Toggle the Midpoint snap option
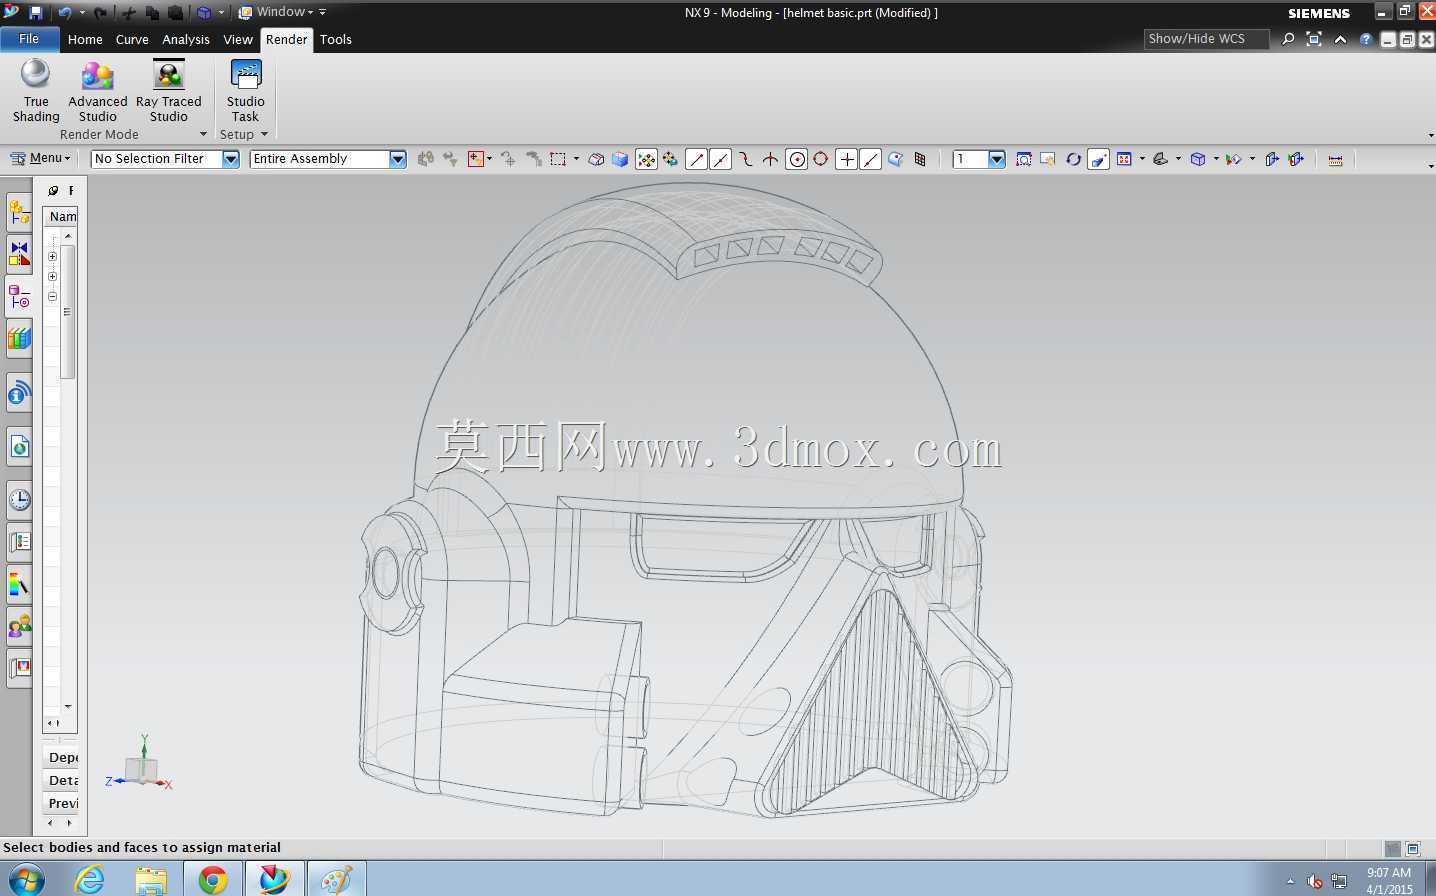This screenshot has width=1436, height=896. [720, 159]
